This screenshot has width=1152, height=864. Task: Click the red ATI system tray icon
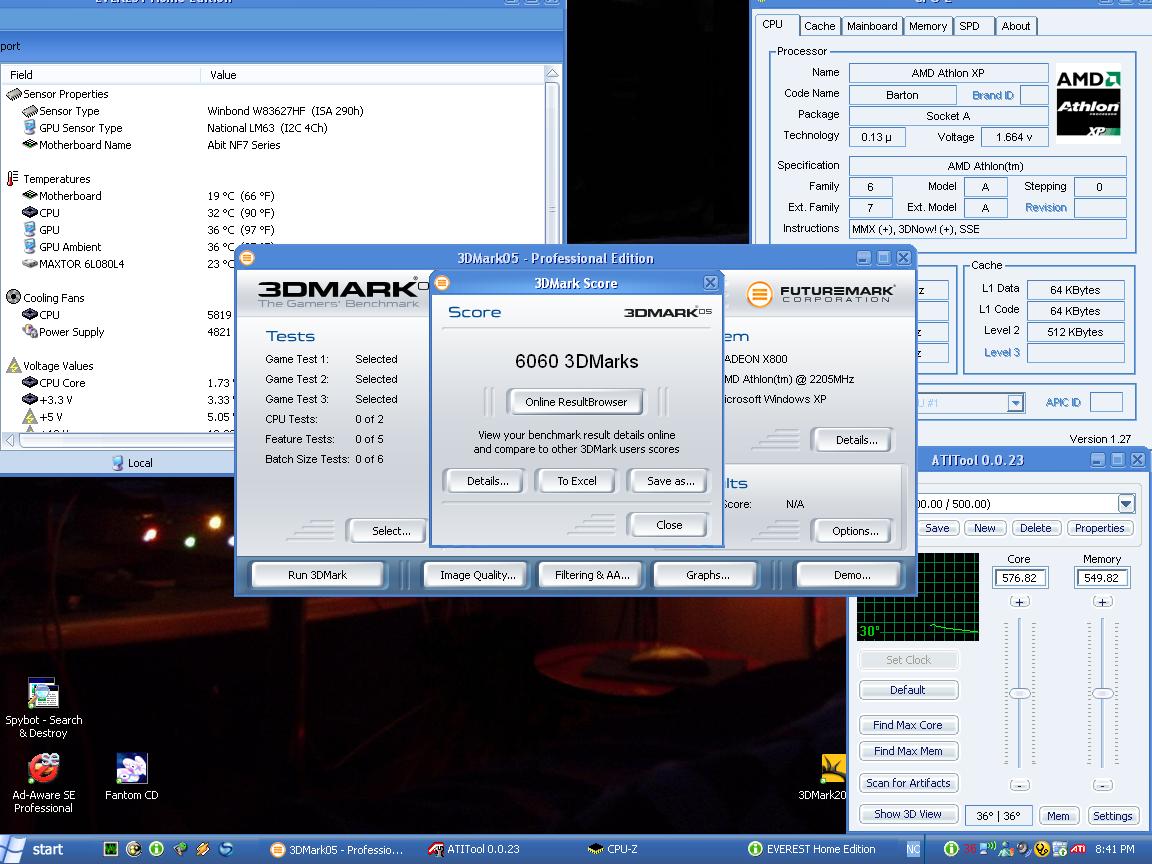point(1078,849)
